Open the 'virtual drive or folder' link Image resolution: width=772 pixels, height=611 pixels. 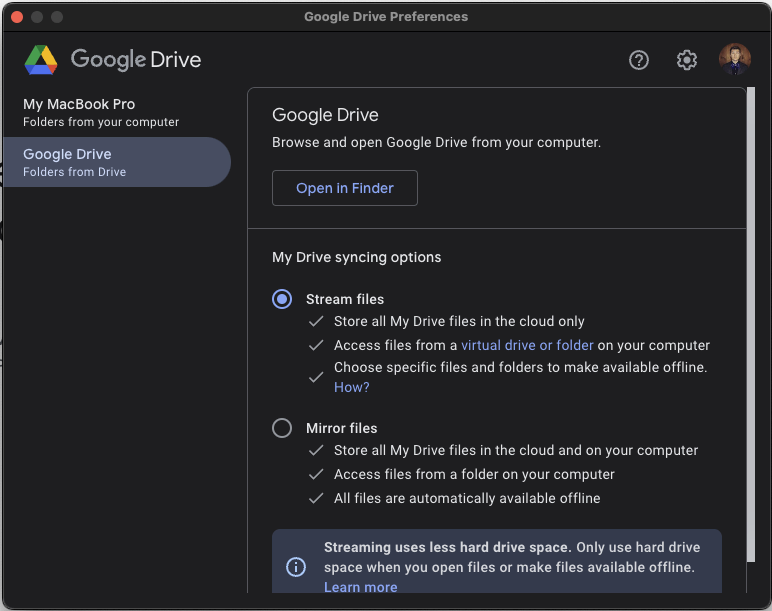tap(527, 345)
